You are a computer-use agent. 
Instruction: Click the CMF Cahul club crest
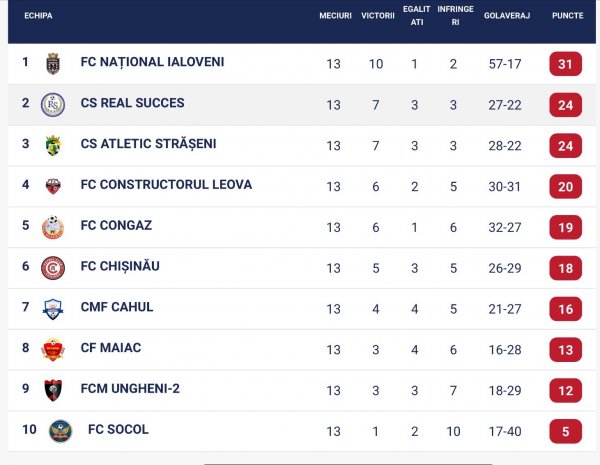(x=53, y=309)
